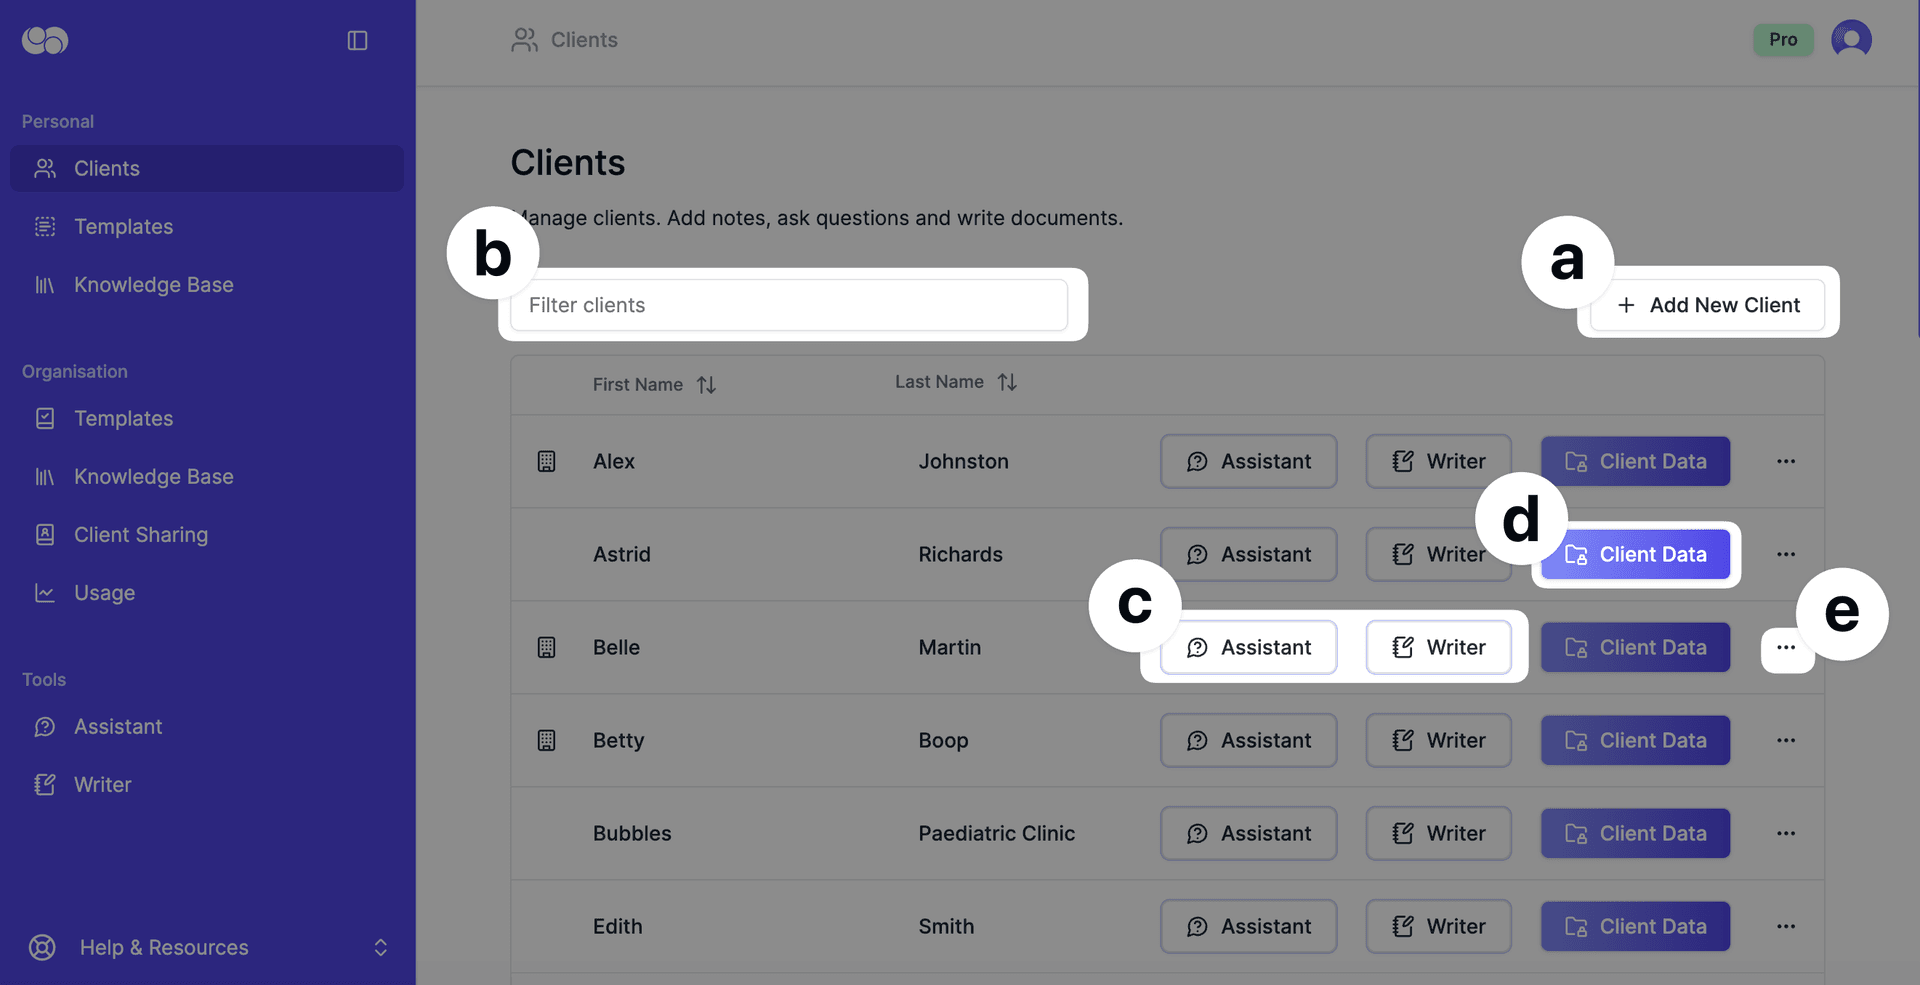Screen dimensions: 1920x985
Task: Select the Client Sharing icon
Action: click(44, 534)
